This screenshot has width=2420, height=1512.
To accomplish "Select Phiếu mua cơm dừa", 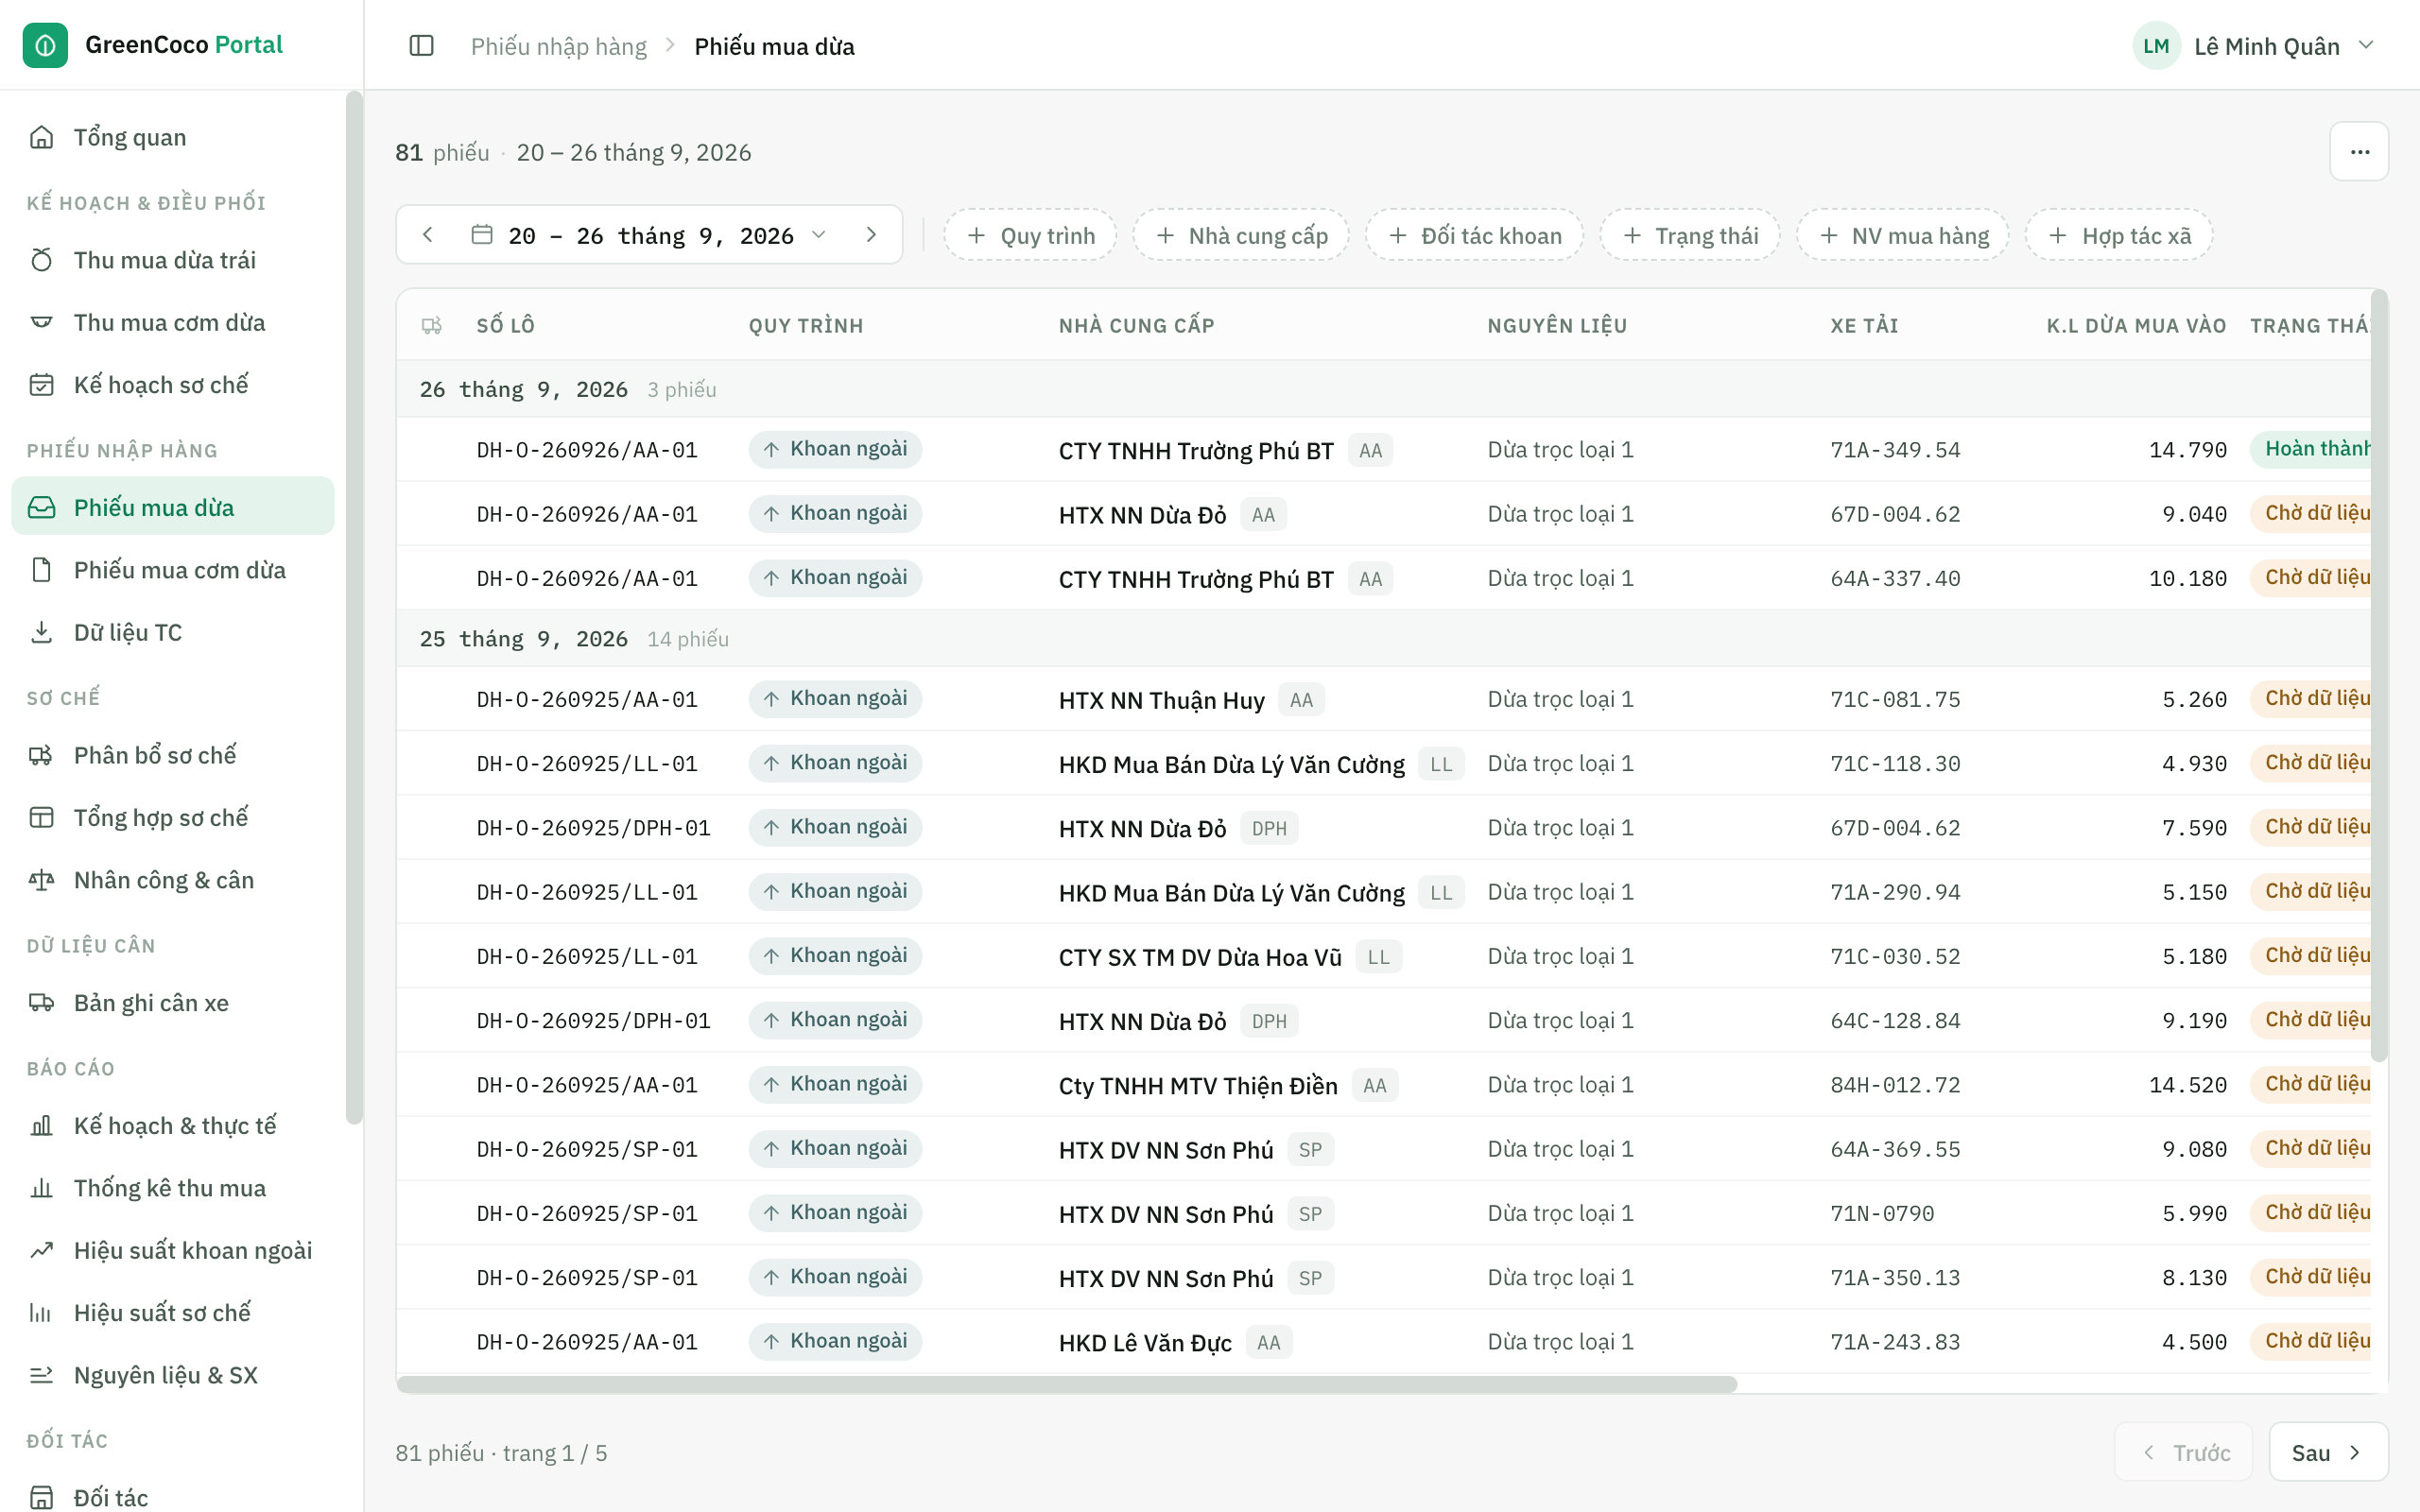I will 173,570.
